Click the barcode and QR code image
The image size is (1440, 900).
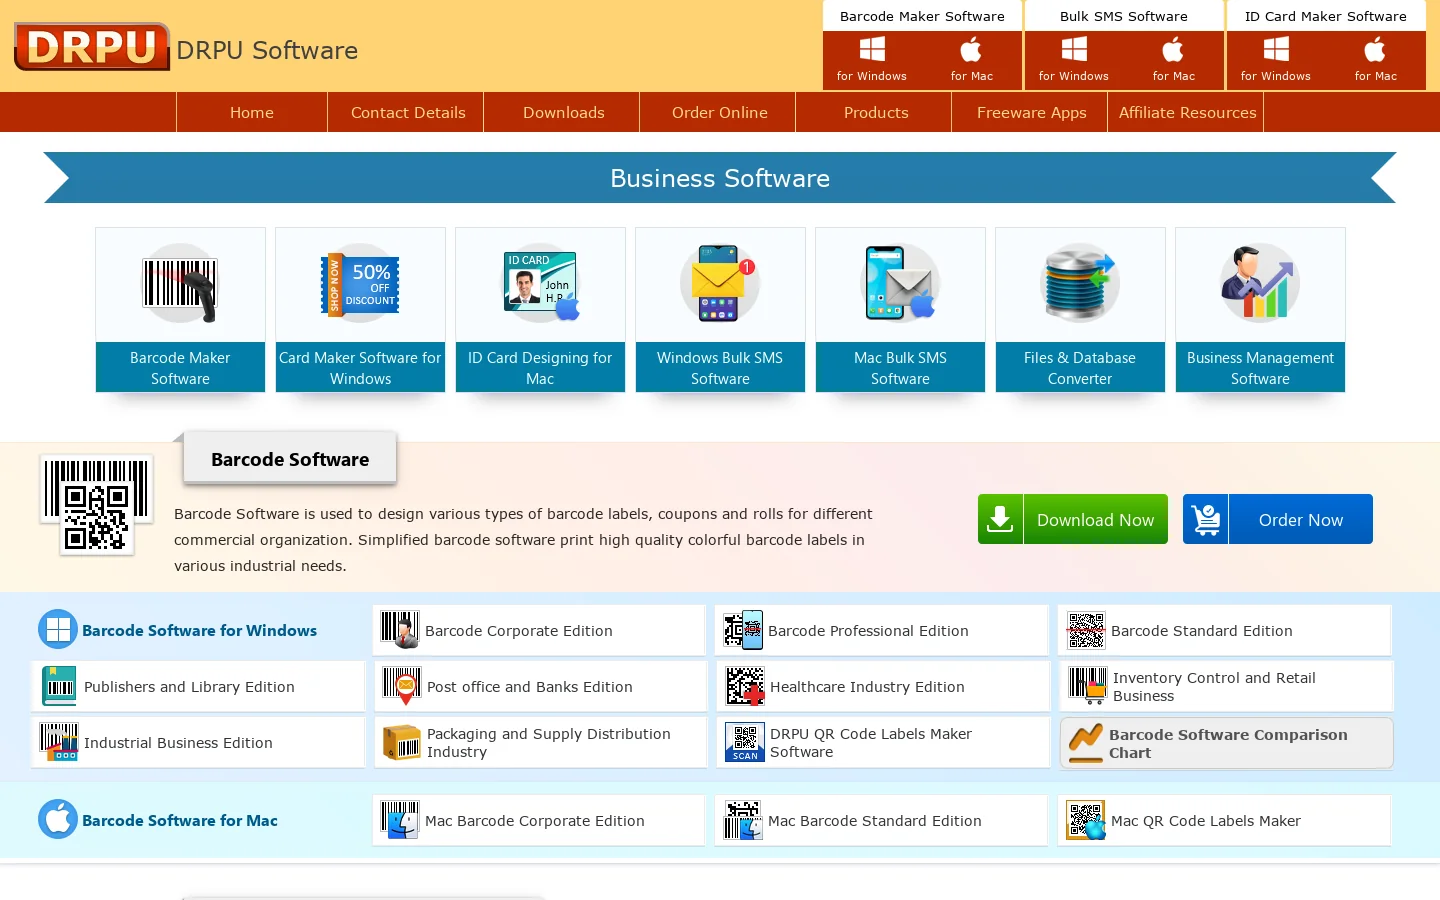click(x=96, y=505)
